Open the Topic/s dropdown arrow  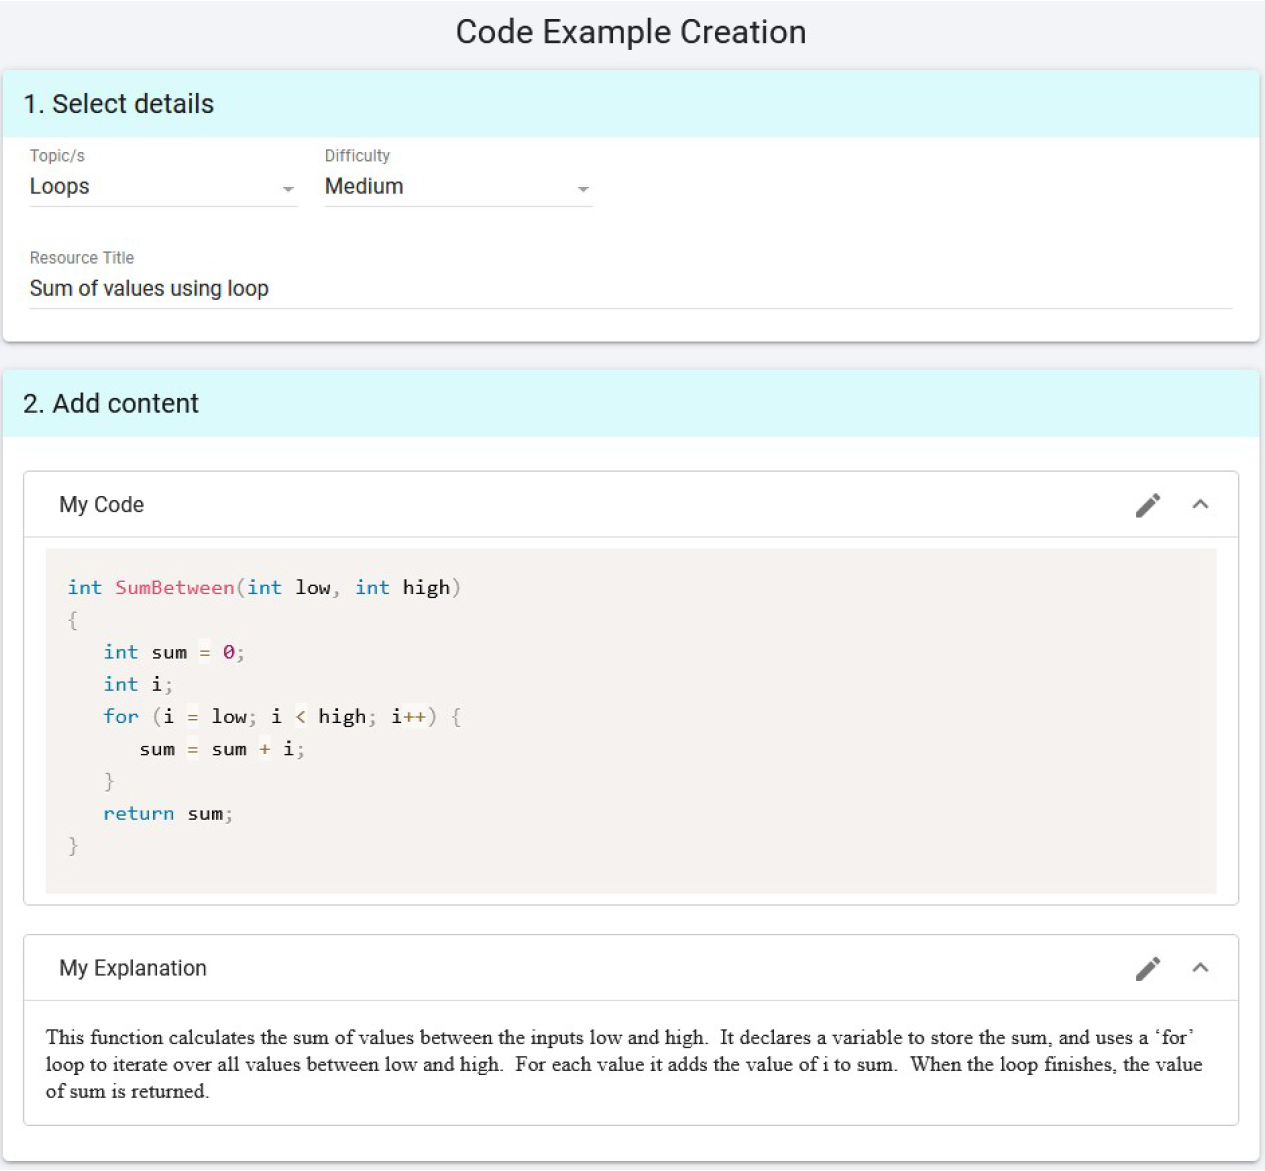(288, 189)
